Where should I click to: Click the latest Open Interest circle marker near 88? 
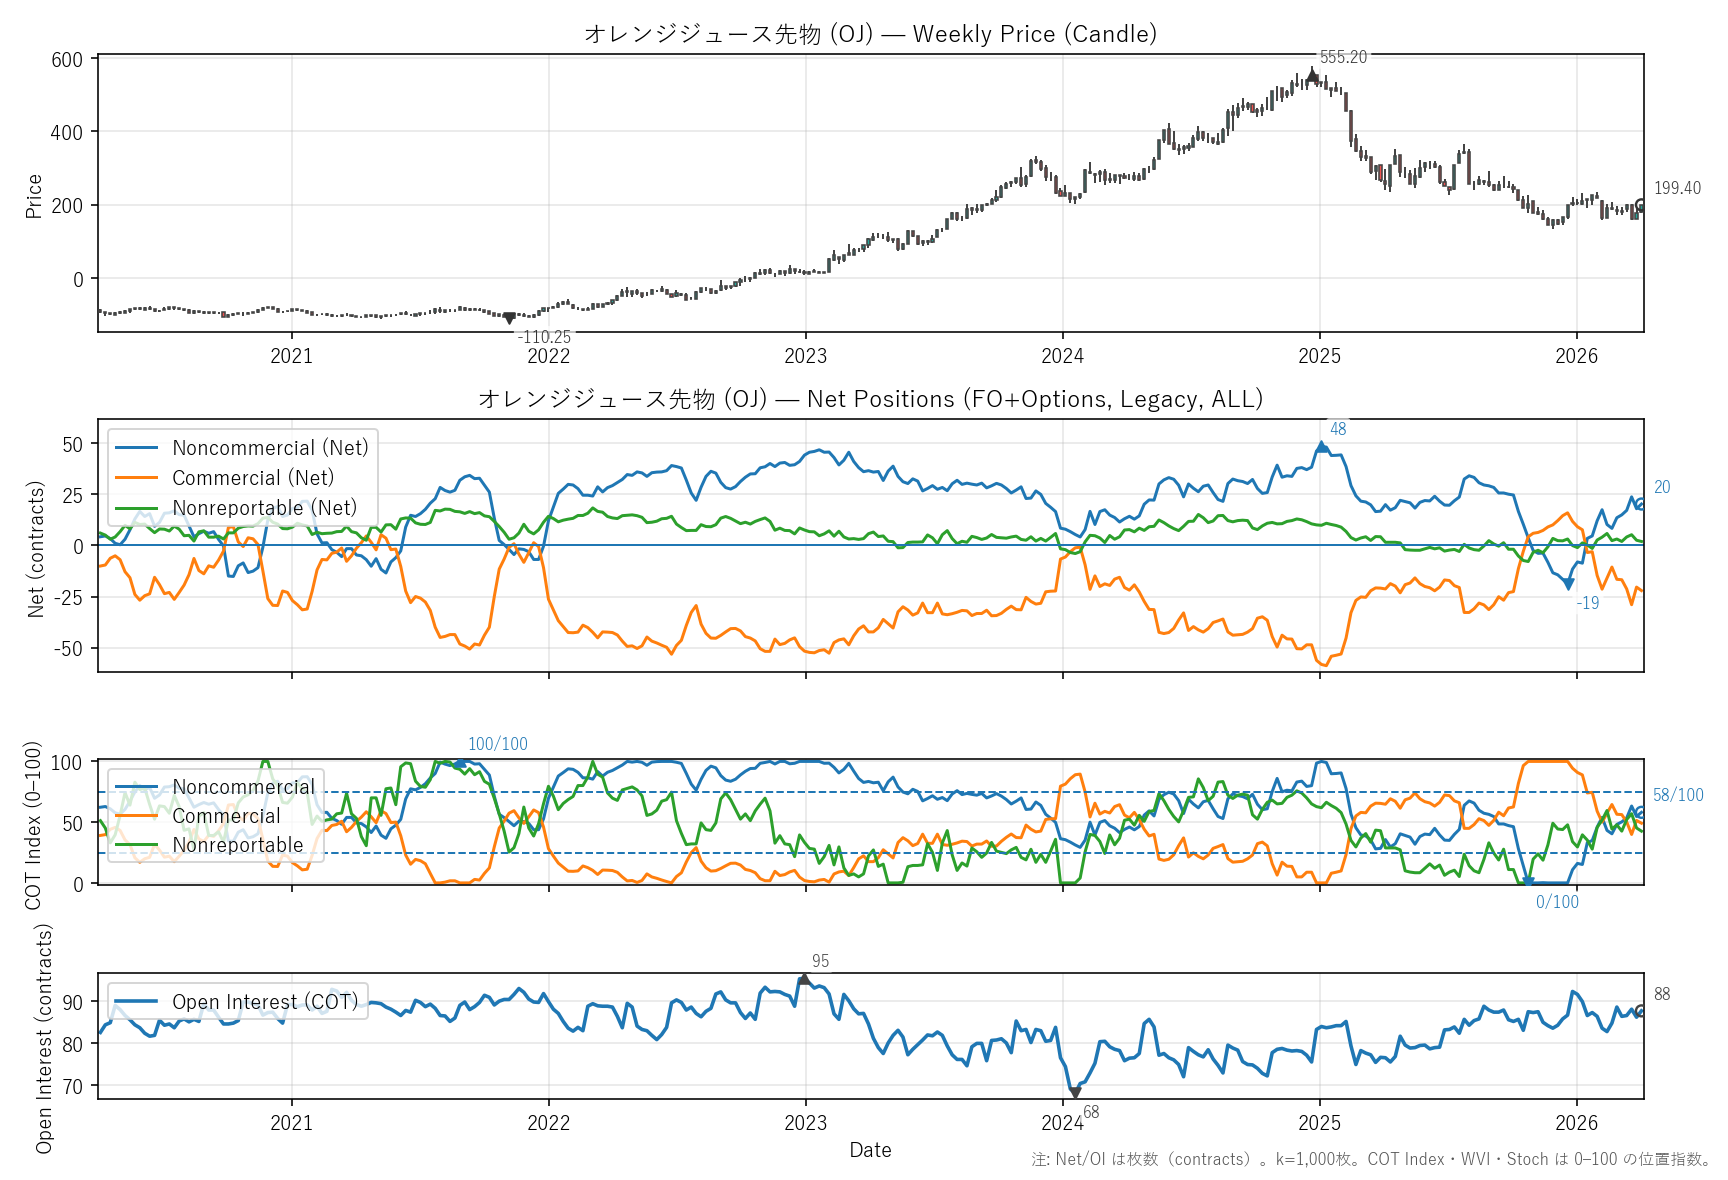[x=1640, y=1011]
